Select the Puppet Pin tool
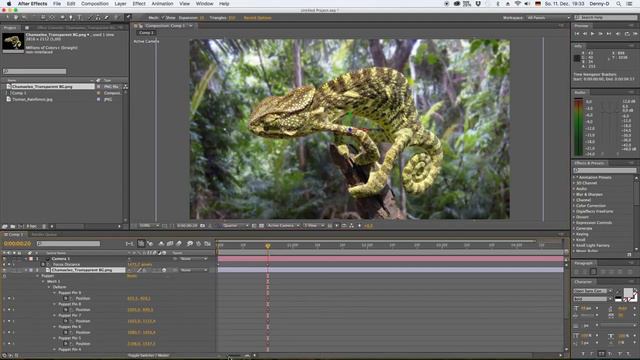640x360 pixels. (128, 17)
